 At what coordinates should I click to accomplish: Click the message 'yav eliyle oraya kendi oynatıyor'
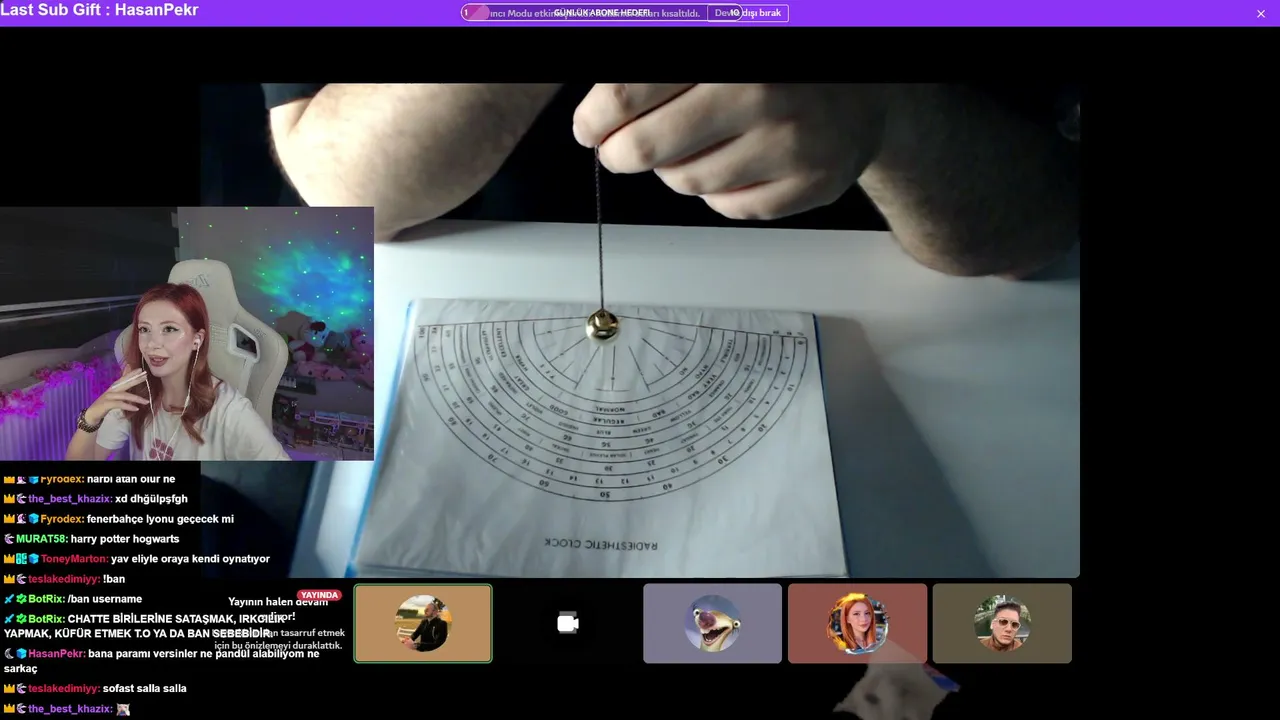point(190,559)
